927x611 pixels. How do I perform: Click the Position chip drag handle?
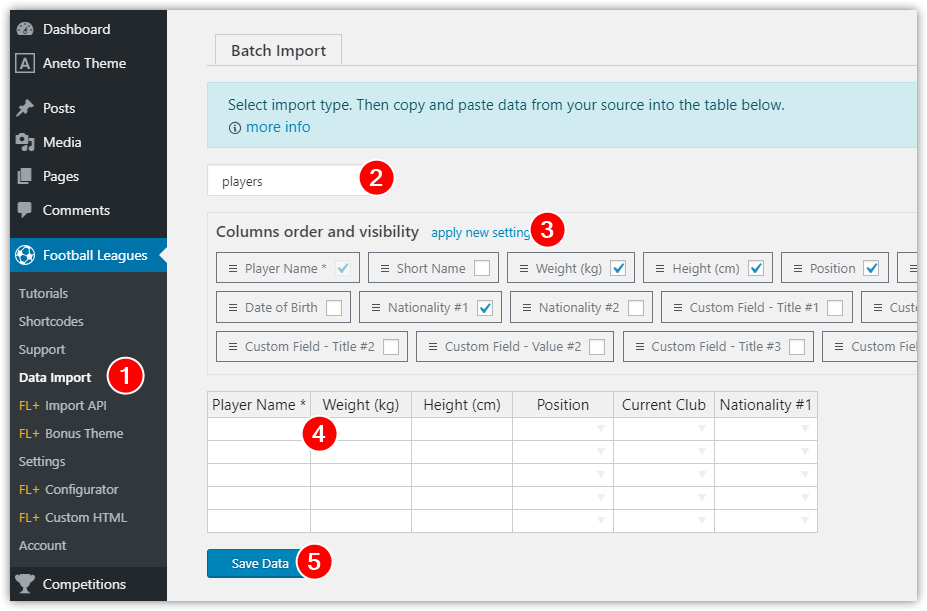point(798,269)
